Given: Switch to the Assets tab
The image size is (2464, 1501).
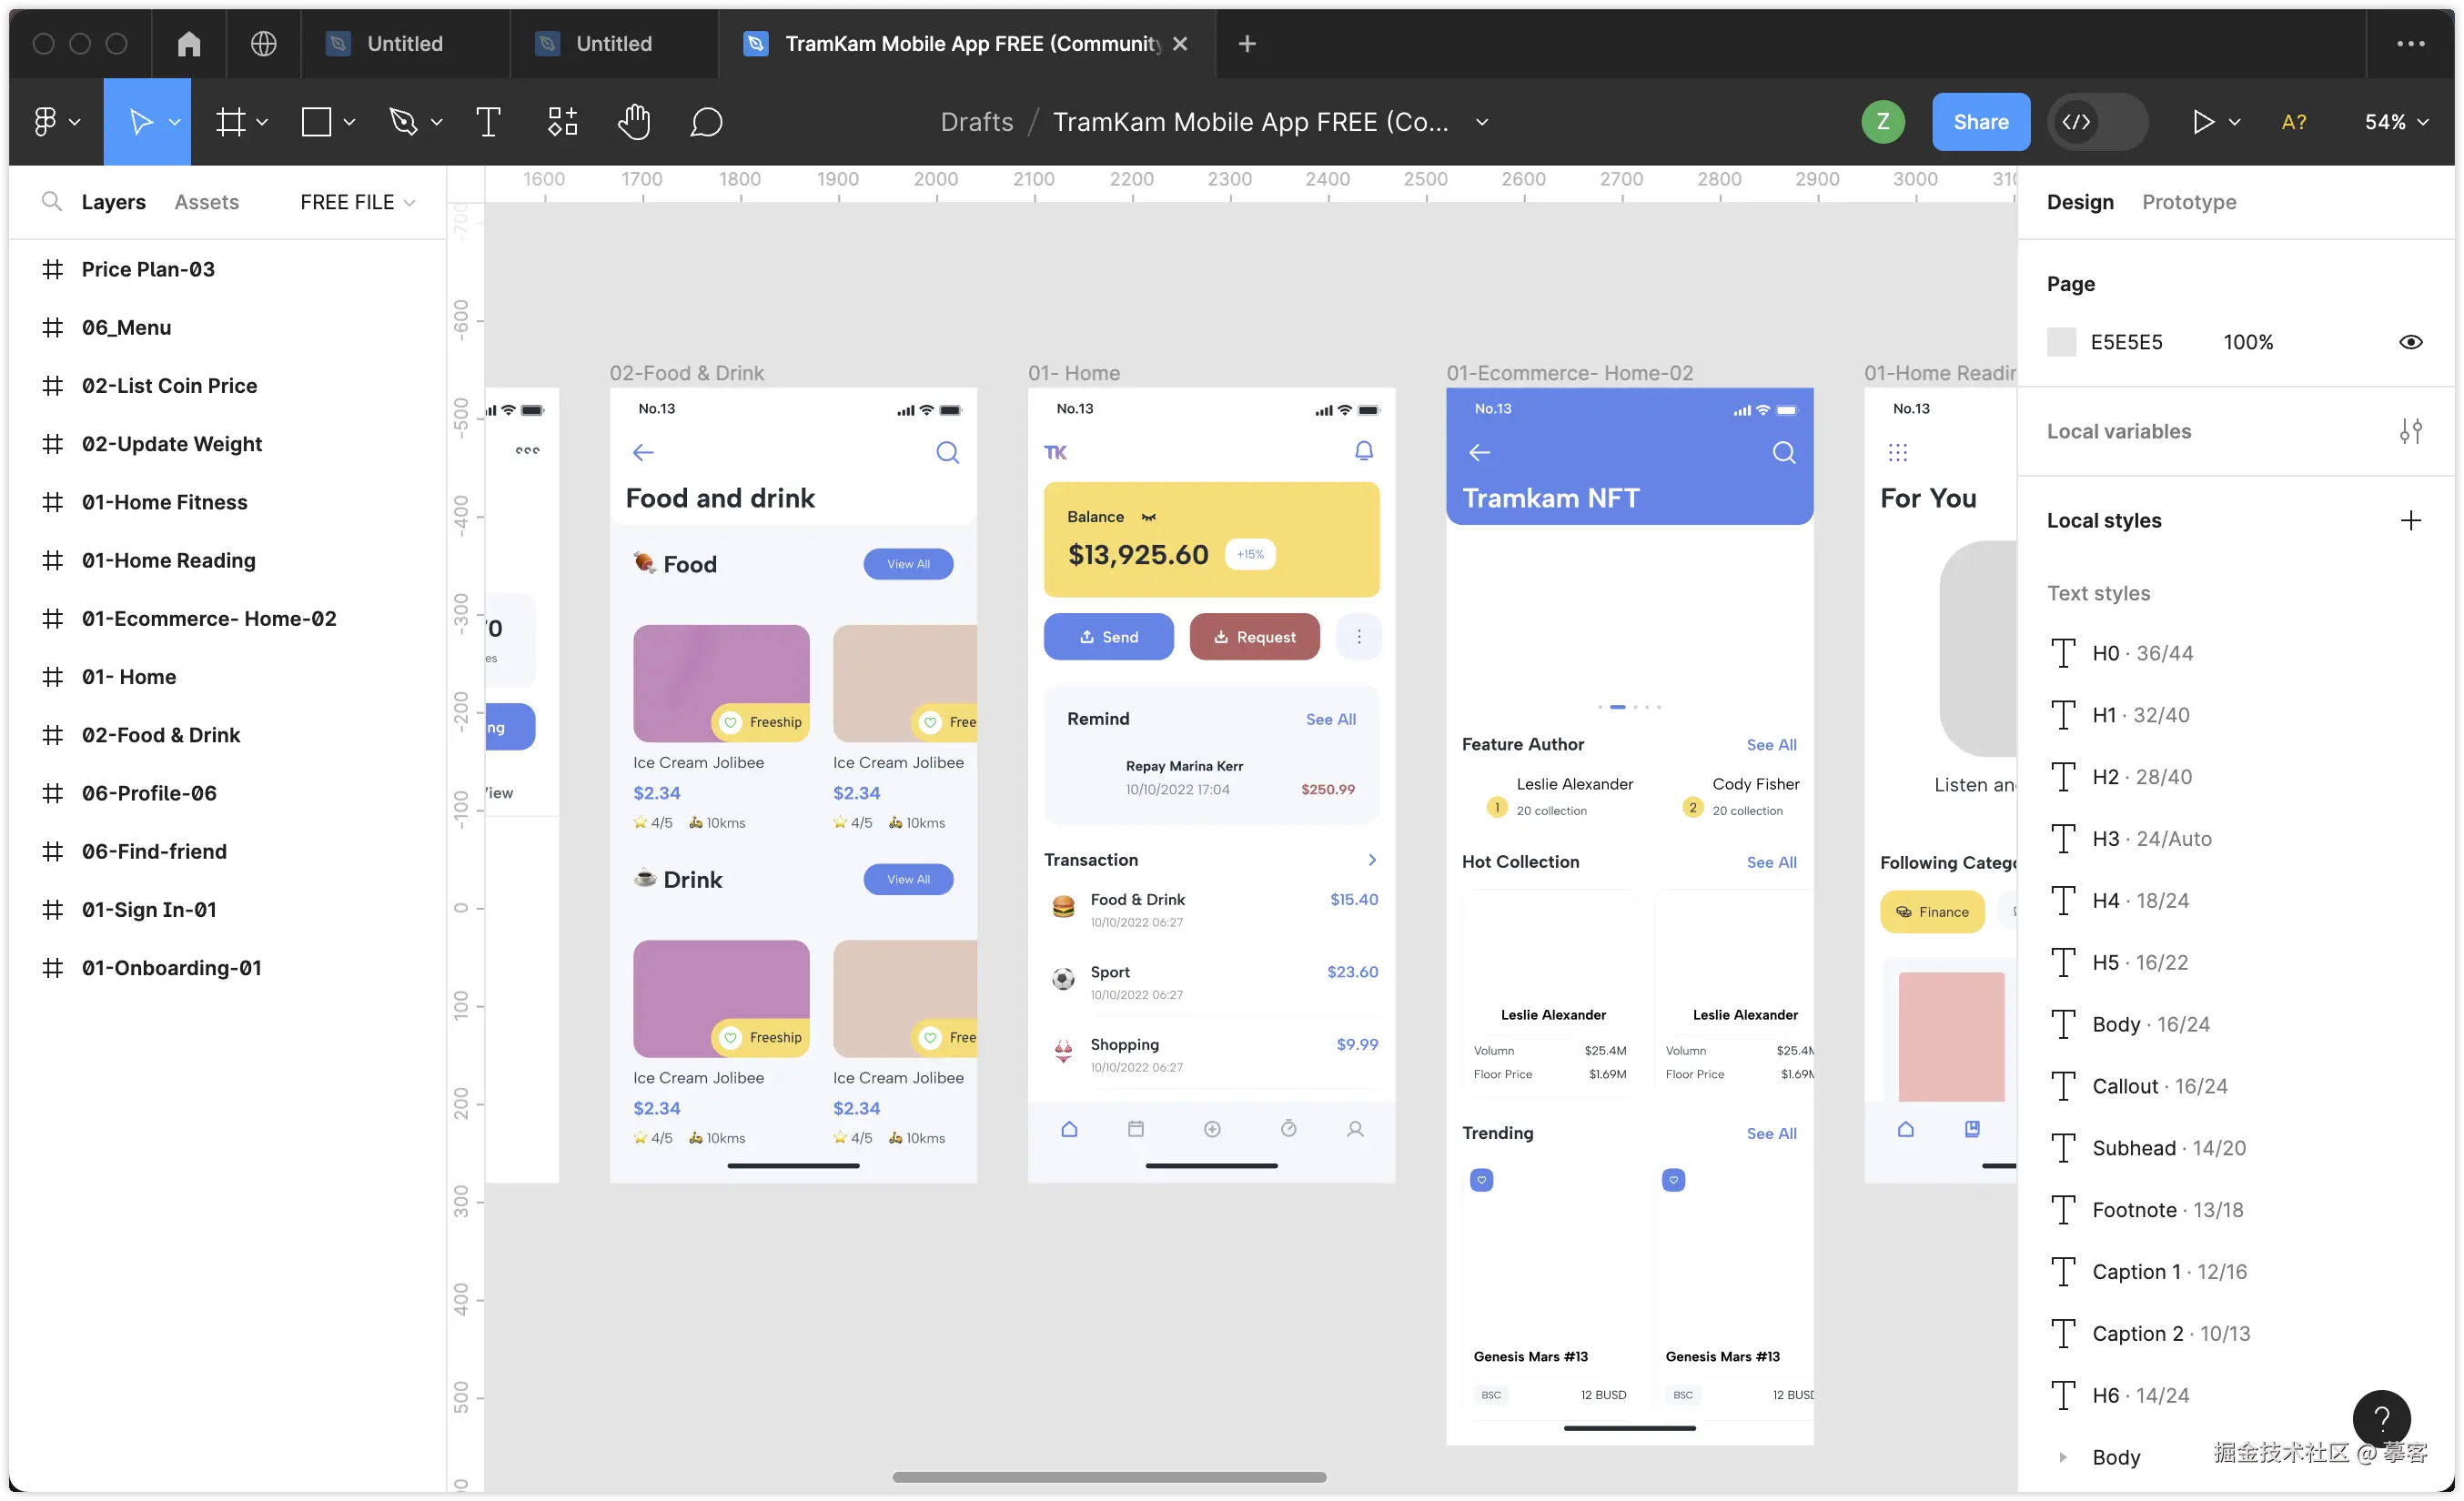Looking at the screenshot, I should coord(206,202).
